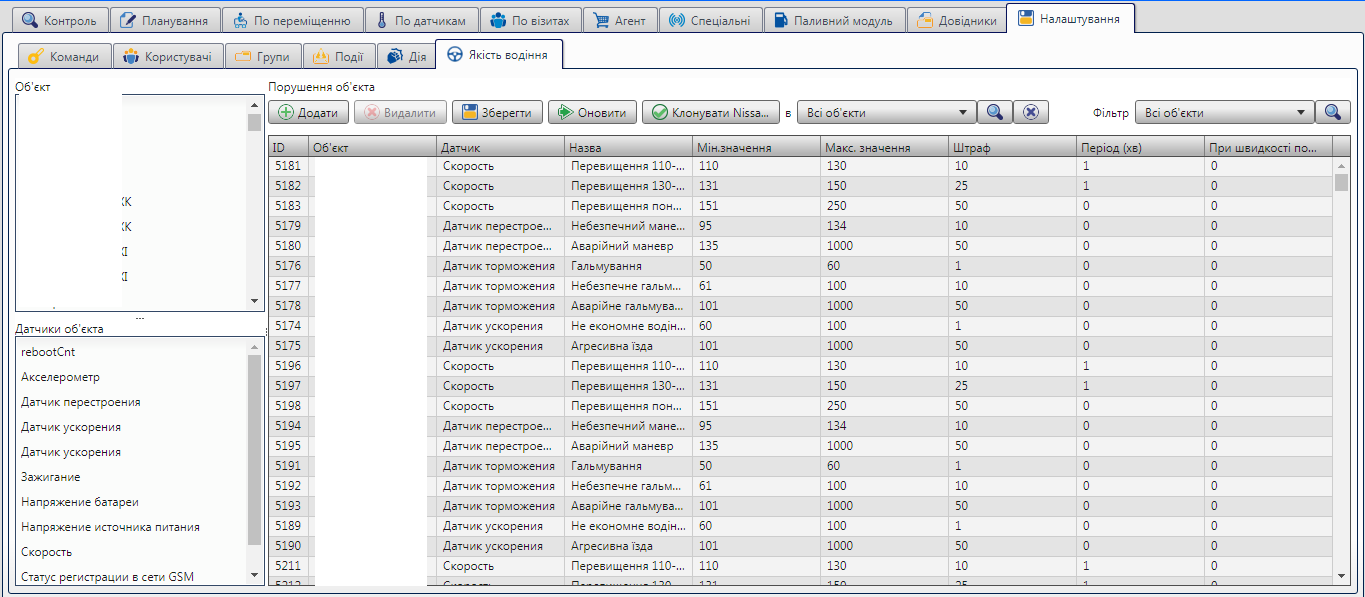1365x597 pixels.
Task: Click the filter search magnifier icon
Action: (x=1332, y=113)
